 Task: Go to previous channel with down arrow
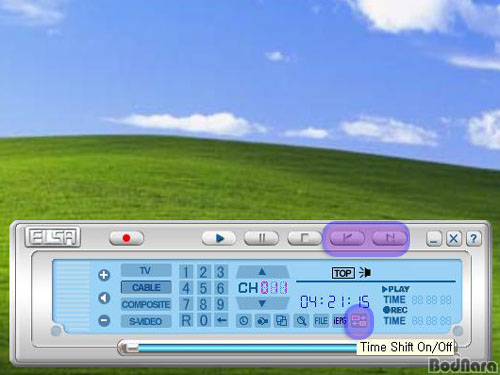(x=262, y=303)
